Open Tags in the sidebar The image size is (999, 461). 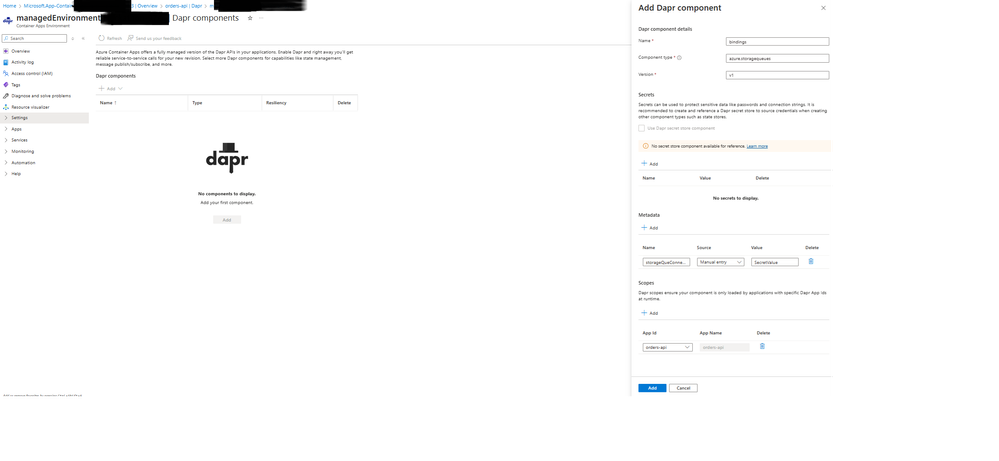point(16,85)
